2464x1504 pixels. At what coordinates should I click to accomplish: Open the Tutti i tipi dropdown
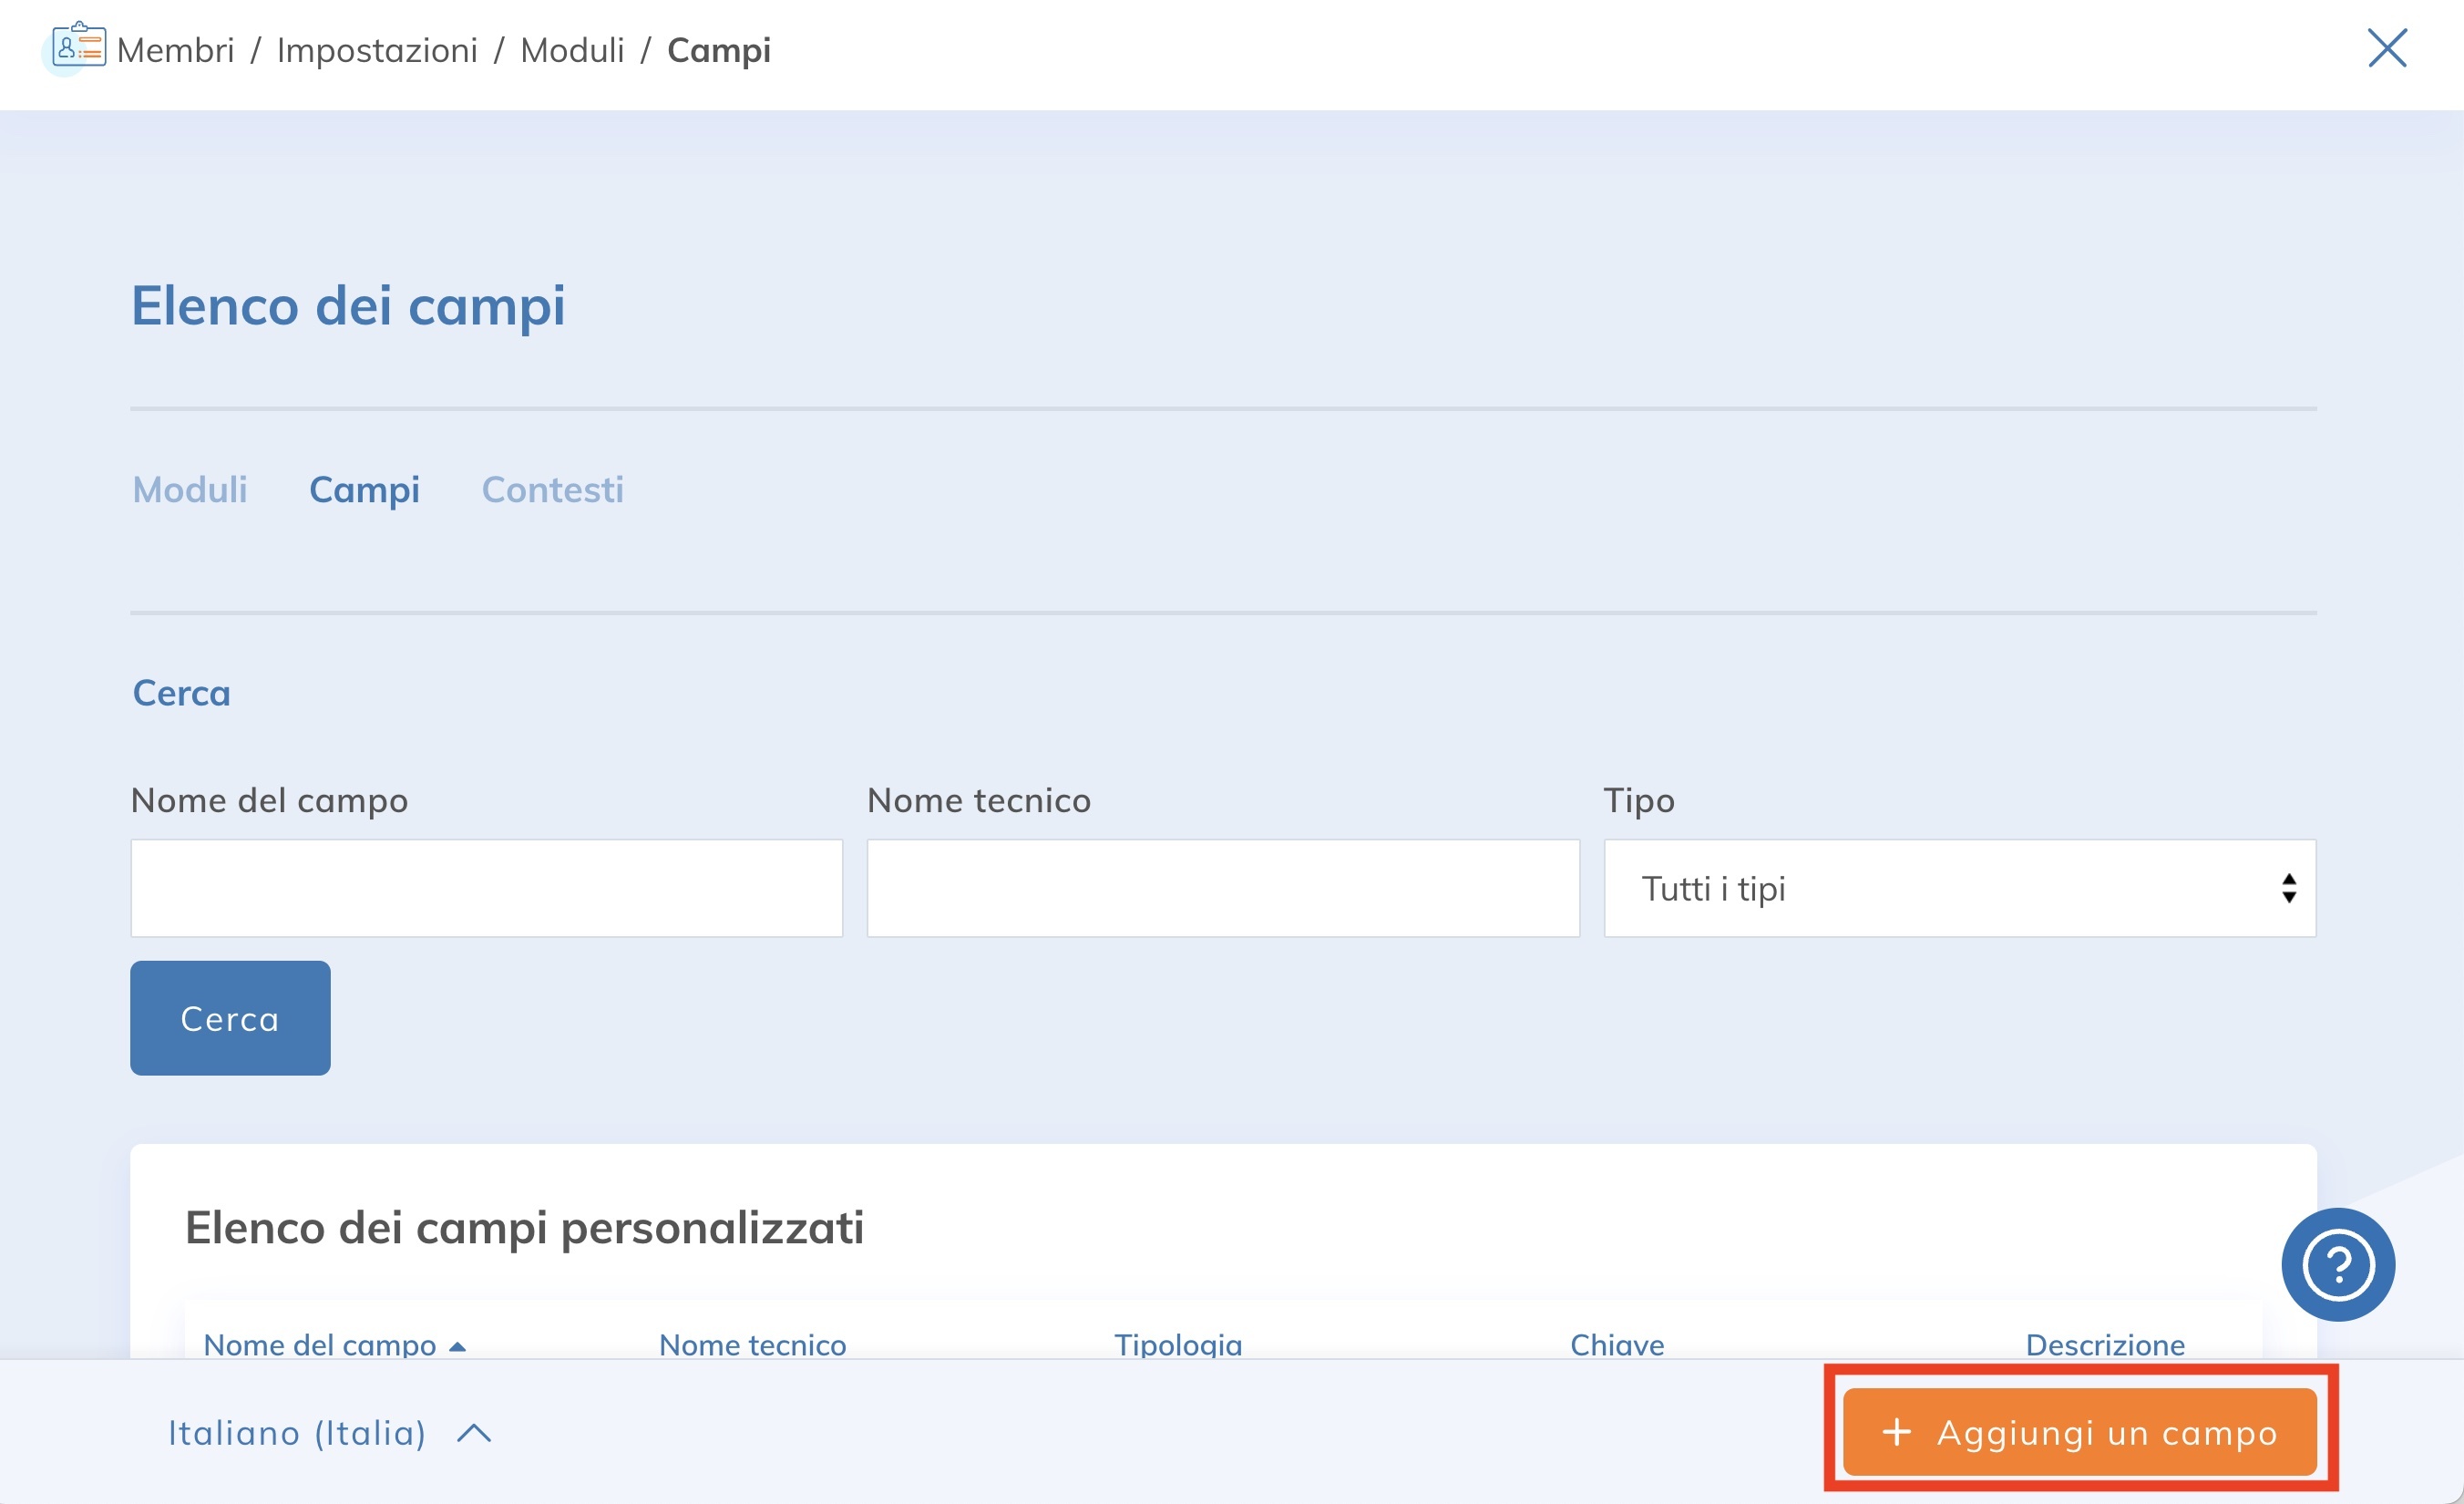click(x=1958, y=888)
